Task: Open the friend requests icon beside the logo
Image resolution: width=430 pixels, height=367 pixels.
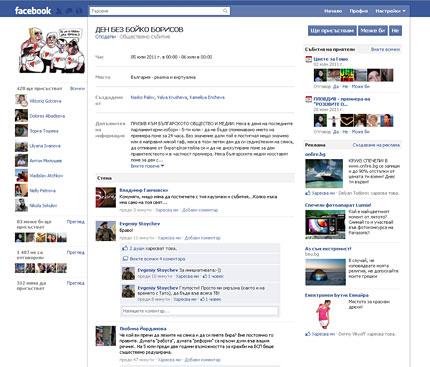Action: pyautogui.click(x=59, y=11)
